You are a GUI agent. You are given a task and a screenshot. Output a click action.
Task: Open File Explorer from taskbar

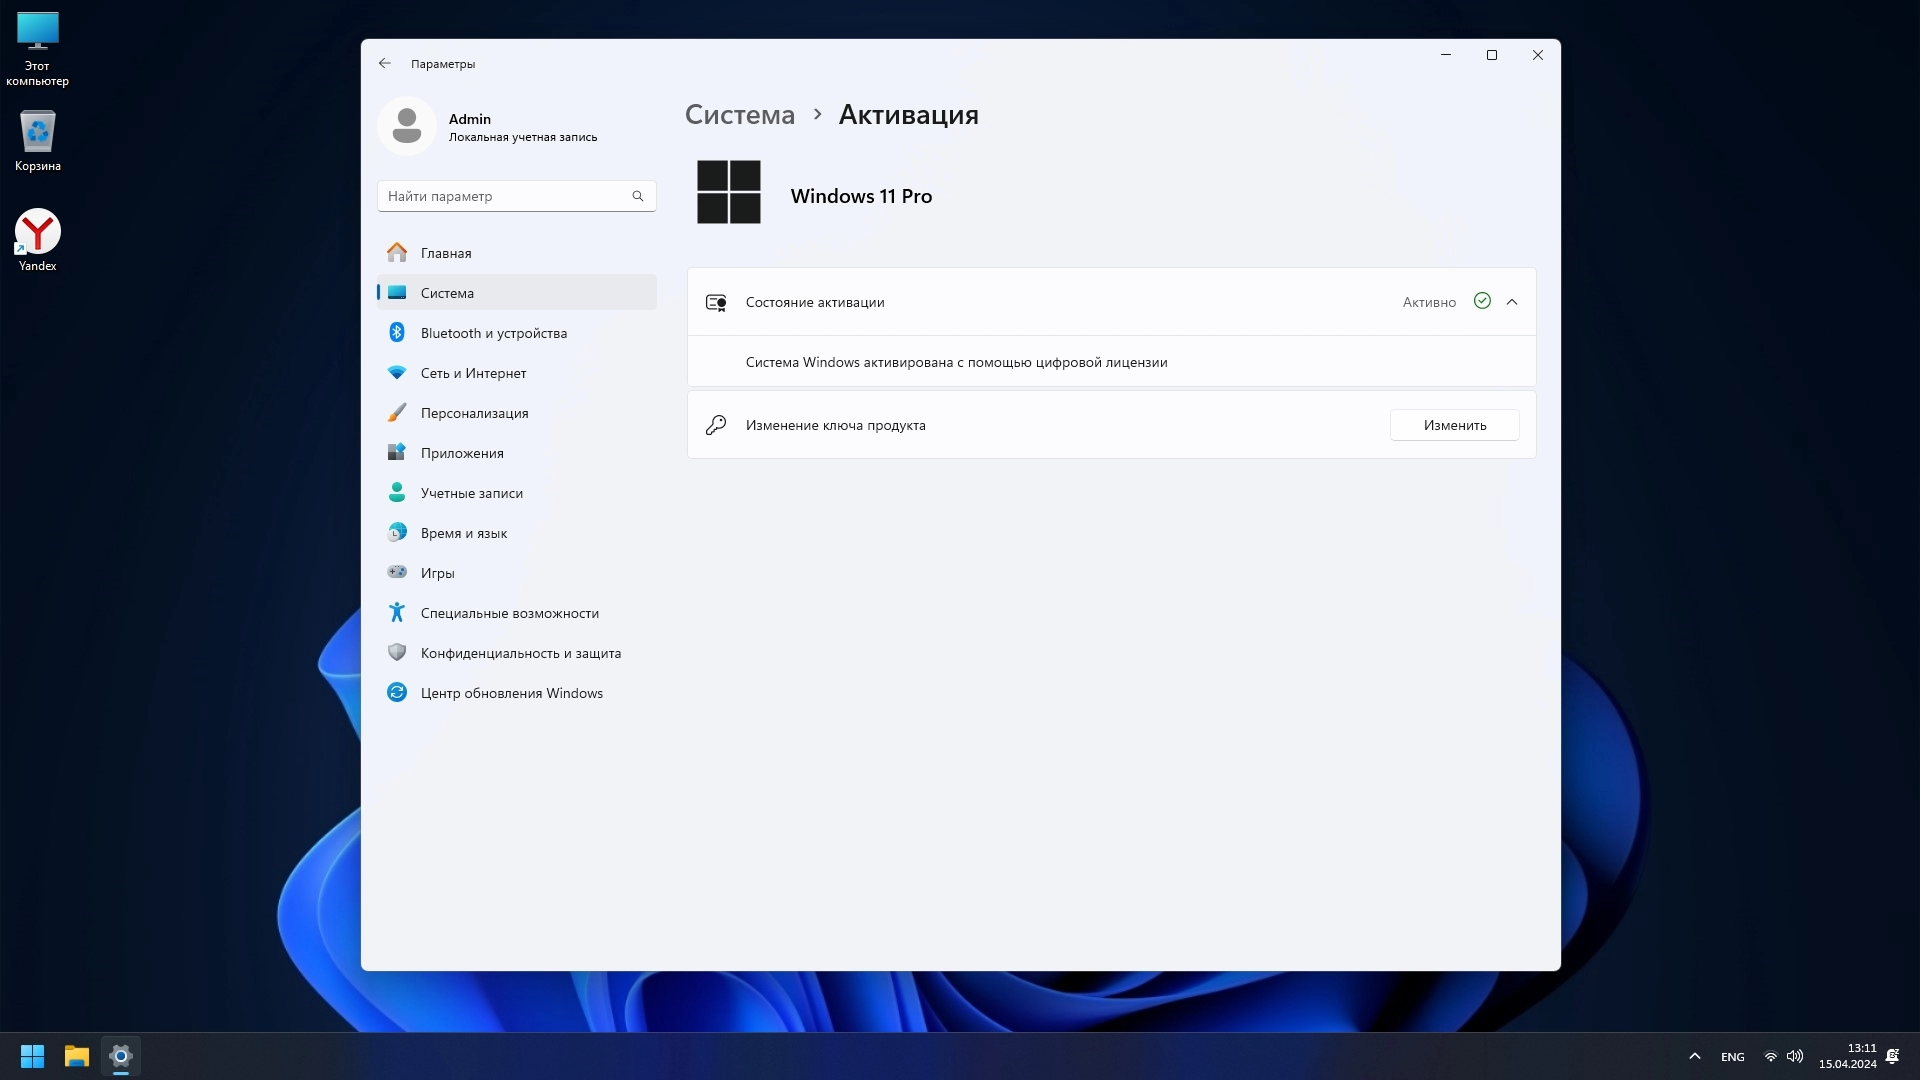[77, 1056]
